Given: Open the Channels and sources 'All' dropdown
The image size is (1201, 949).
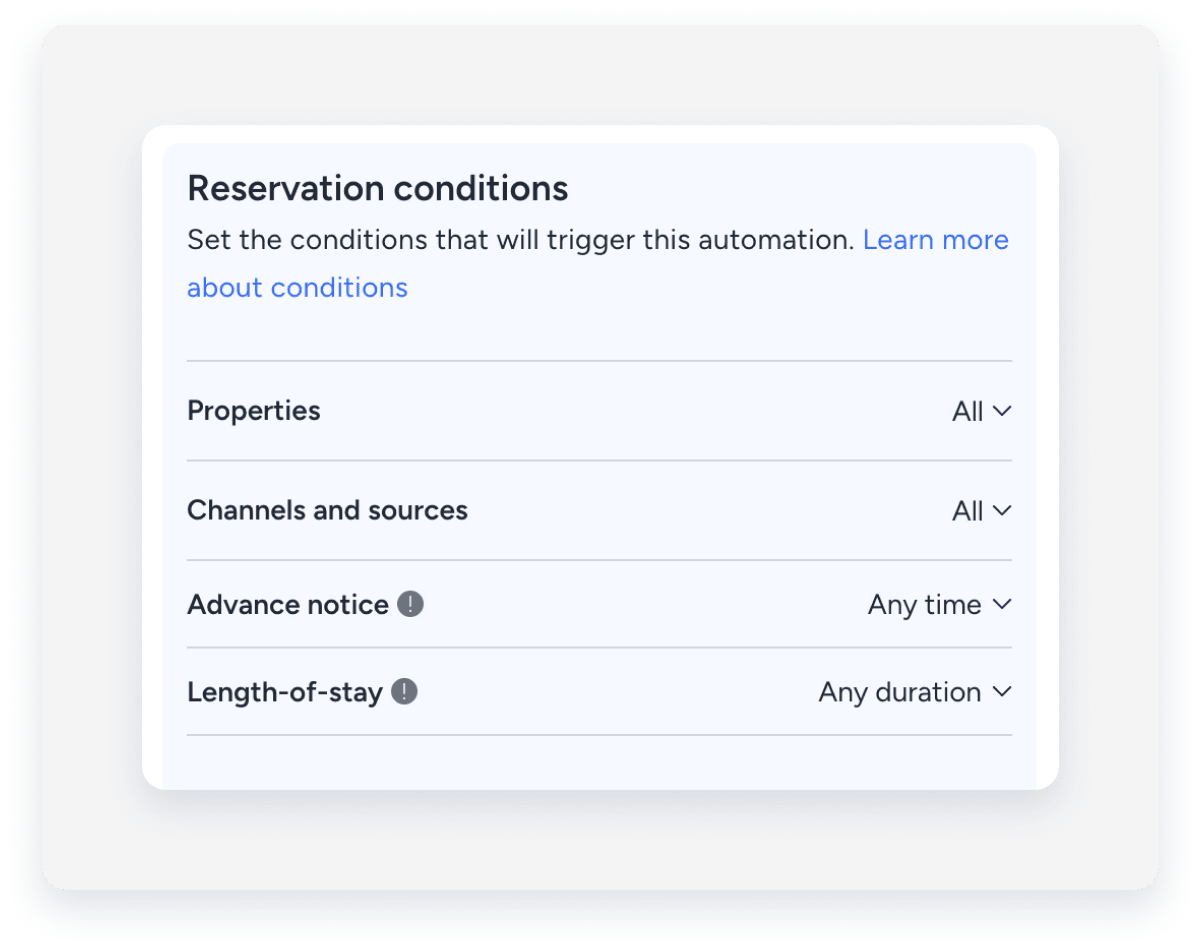Looking at the screenshot, I should pos(967,511).
